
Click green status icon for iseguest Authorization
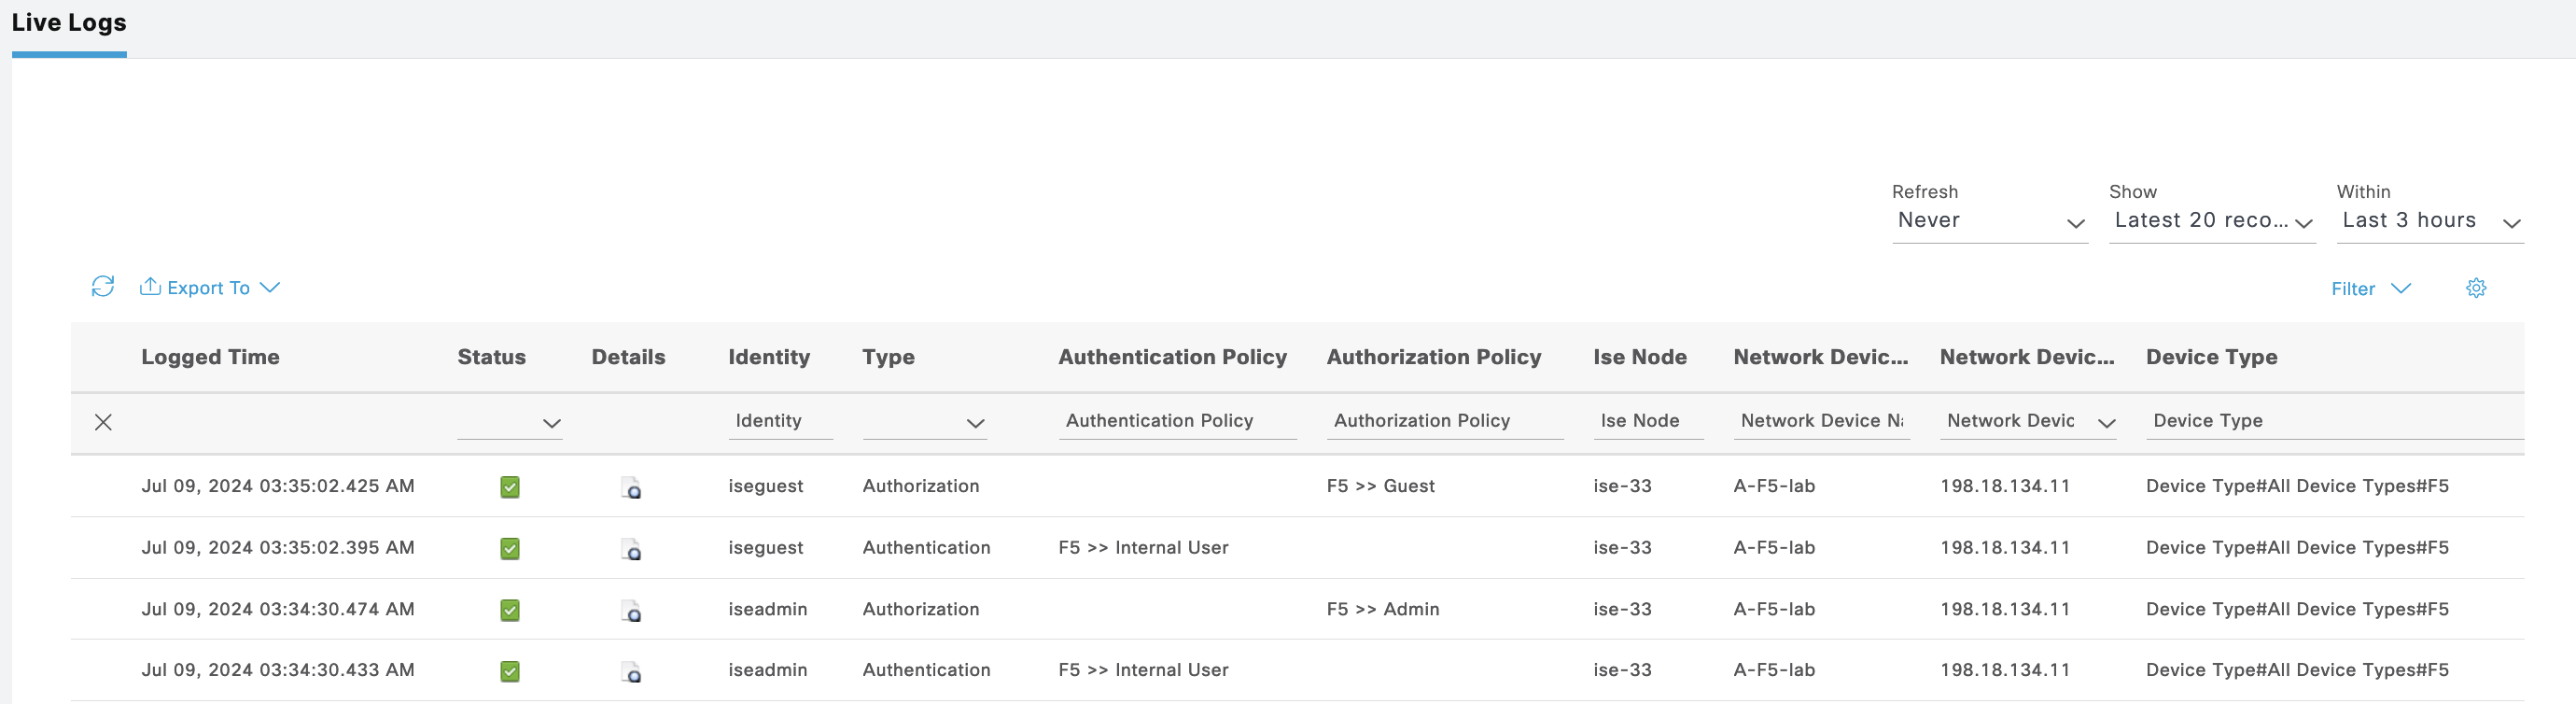510,487
